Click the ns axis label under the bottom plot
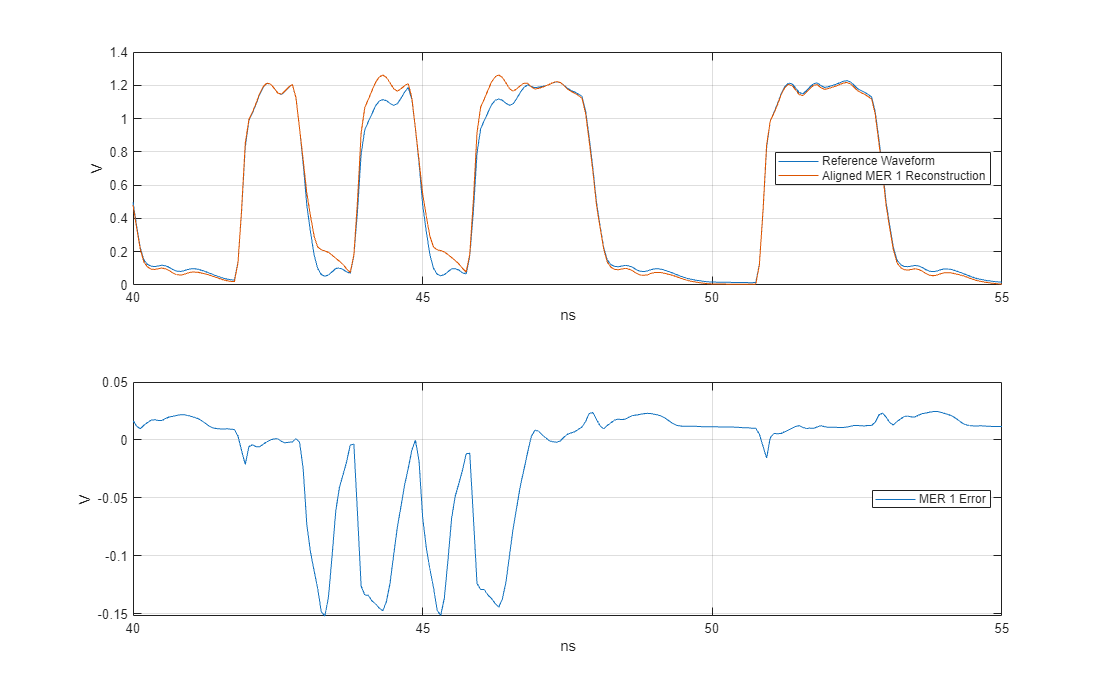1107x692 pixels. tap(567, 647)
